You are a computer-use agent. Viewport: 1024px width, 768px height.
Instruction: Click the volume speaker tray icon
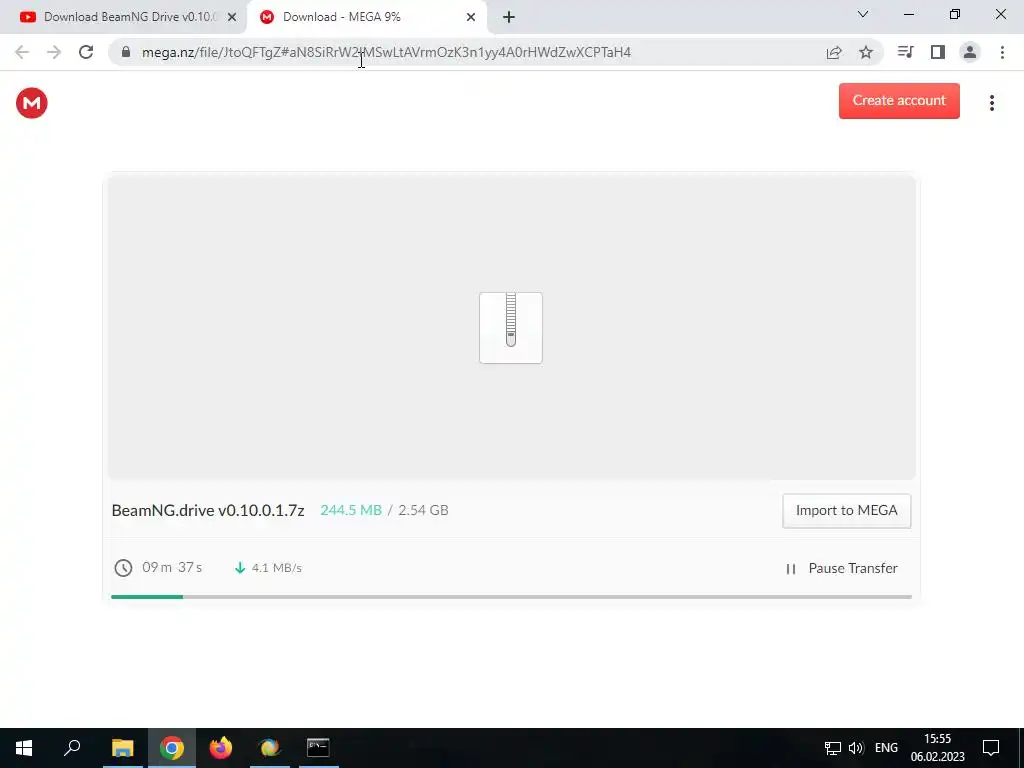pyautogui.click(x=856, y=748)
